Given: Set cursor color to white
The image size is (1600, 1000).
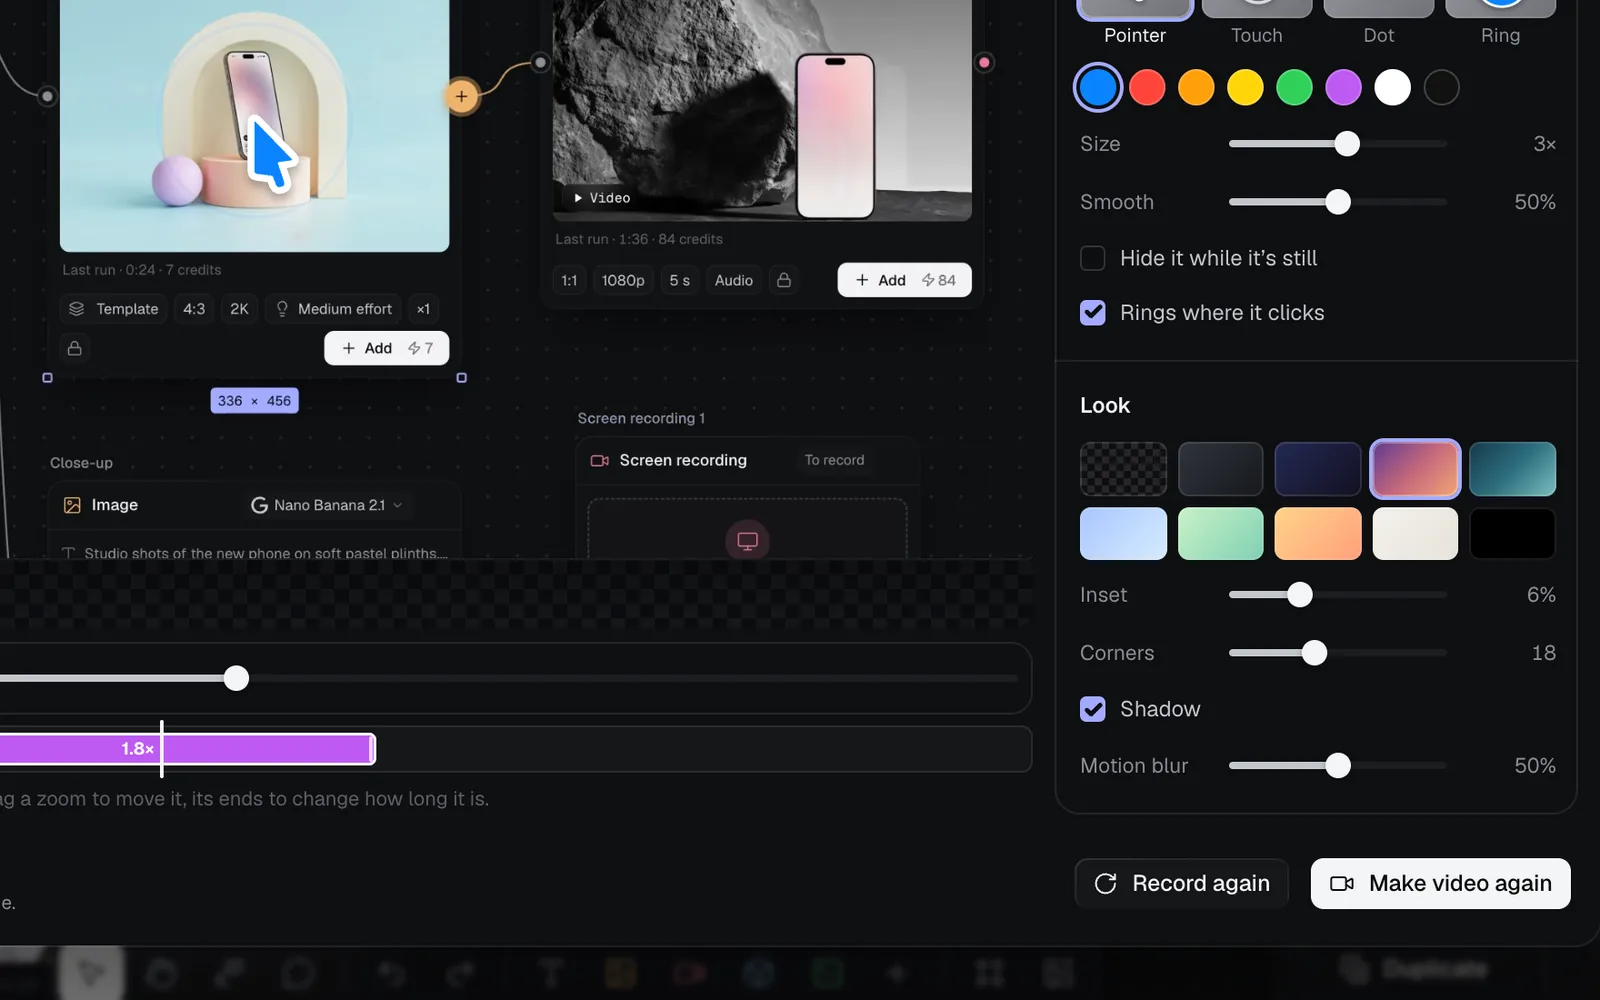Looking at the screenshot, I should [1392, 88].
